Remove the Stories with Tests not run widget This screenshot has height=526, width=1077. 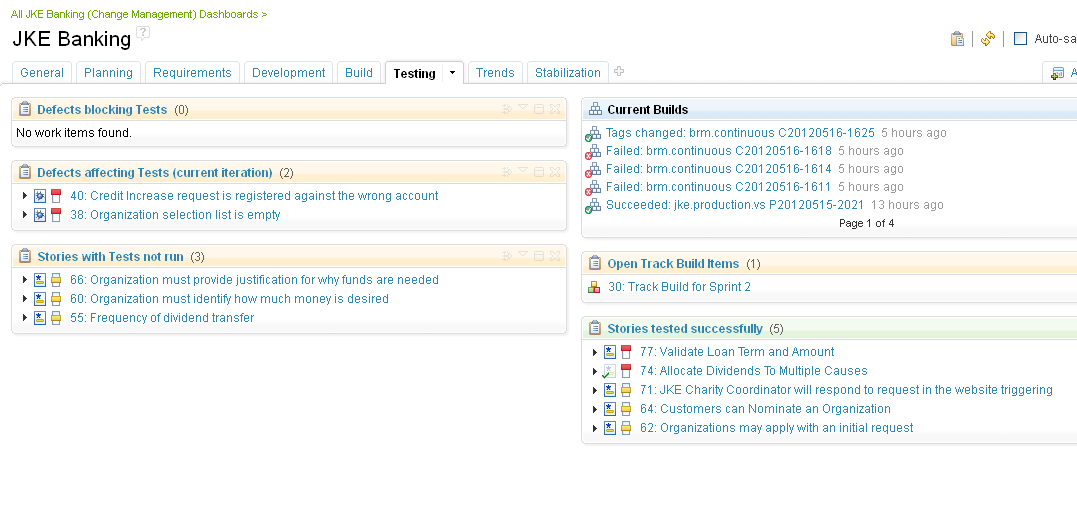[x=555, y=256]
